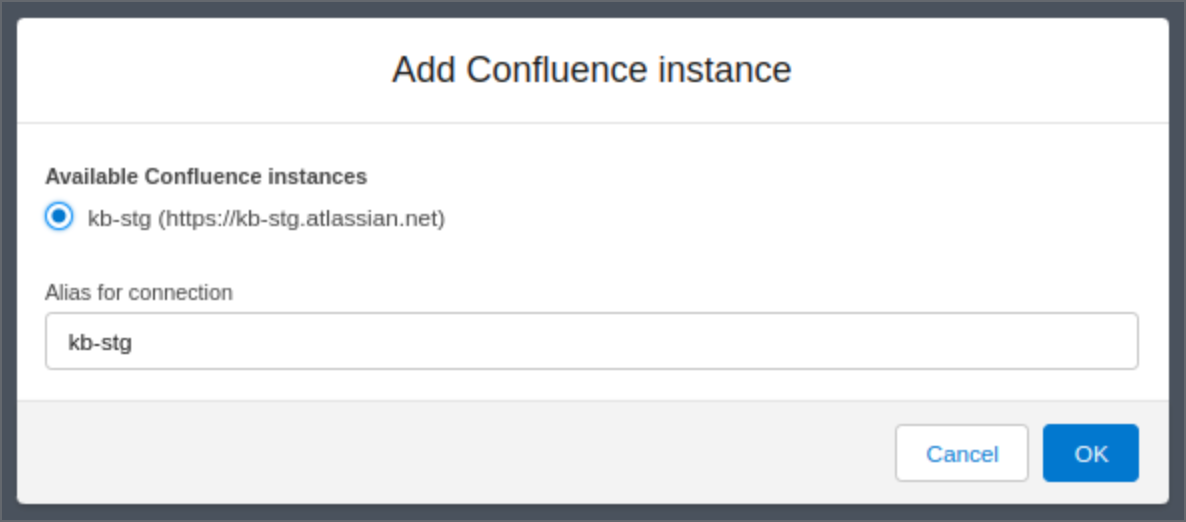The height and width of the screenshot is (522, 1186).
Task: Click the dark backdrop outside the dialog
Action: pos(8,260)
